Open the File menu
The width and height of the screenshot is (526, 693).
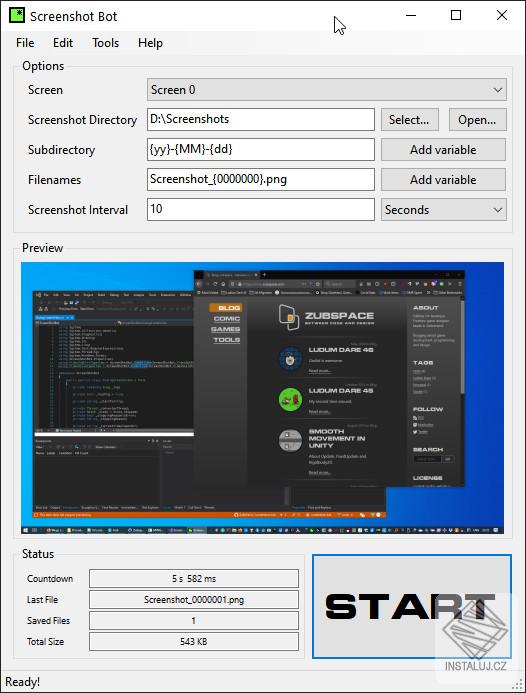pos(25,43)
